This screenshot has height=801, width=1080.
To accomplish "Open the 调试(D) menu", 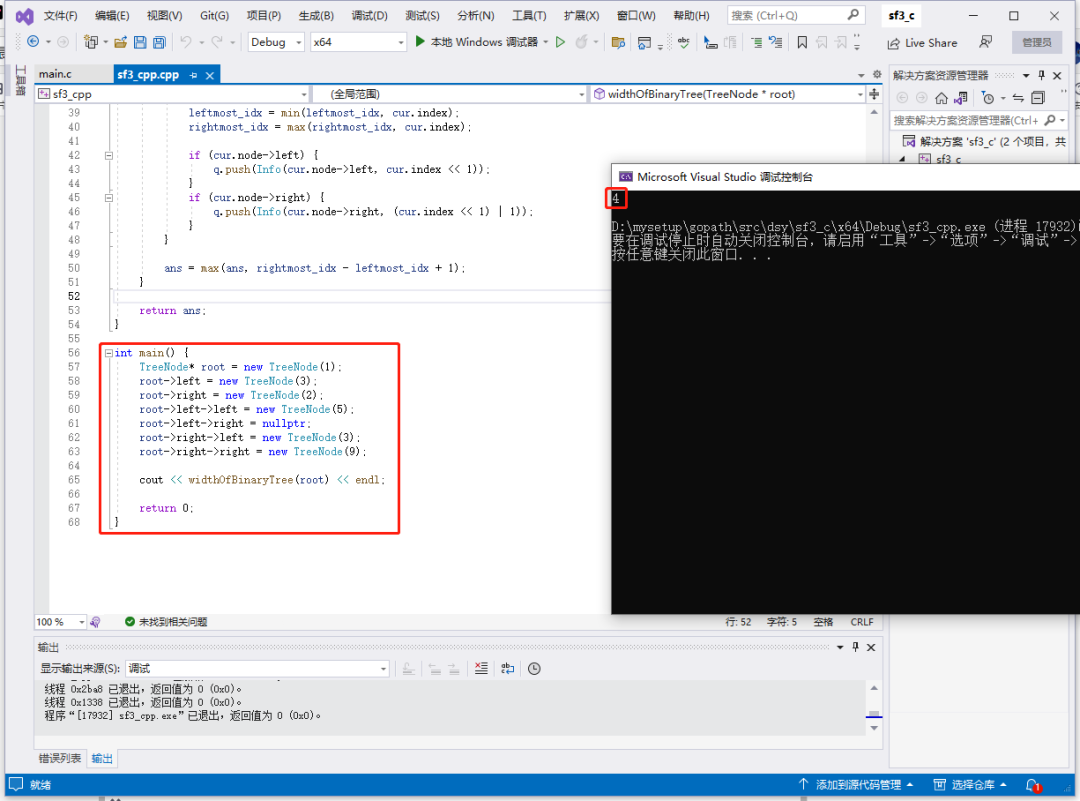I will [x=369, y=15].
